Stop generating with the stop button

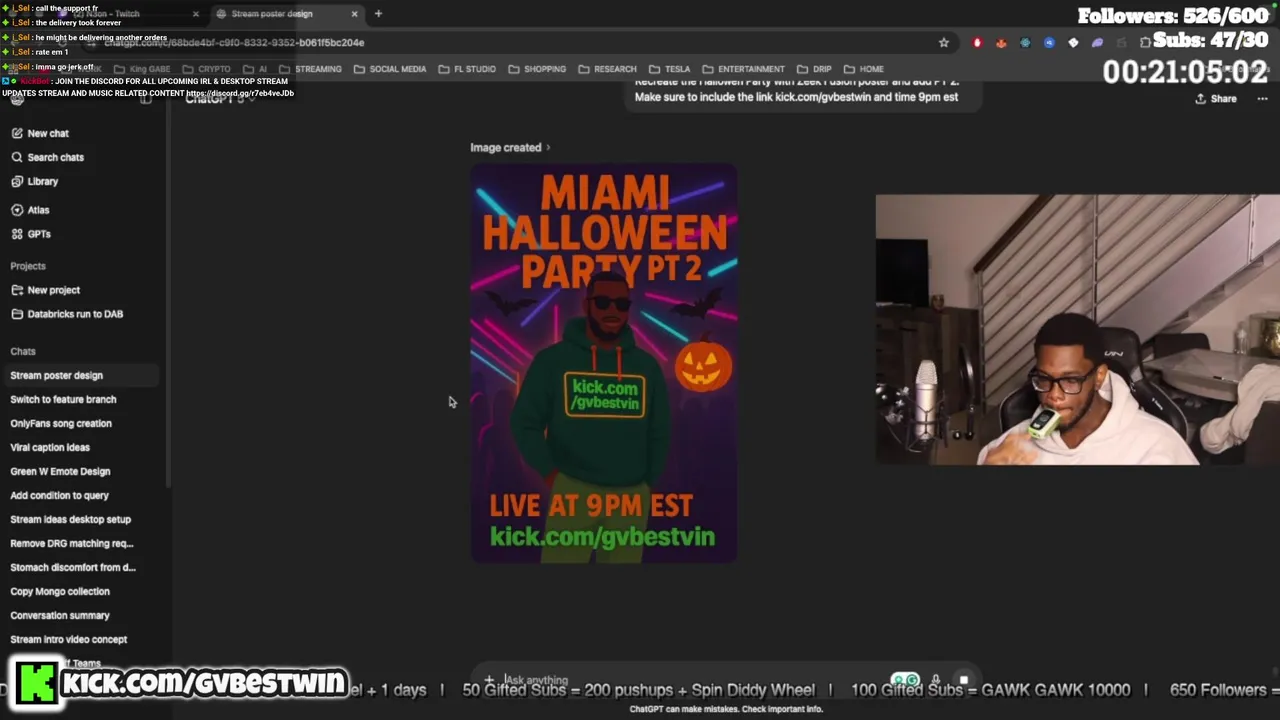[x=964, y=680]
